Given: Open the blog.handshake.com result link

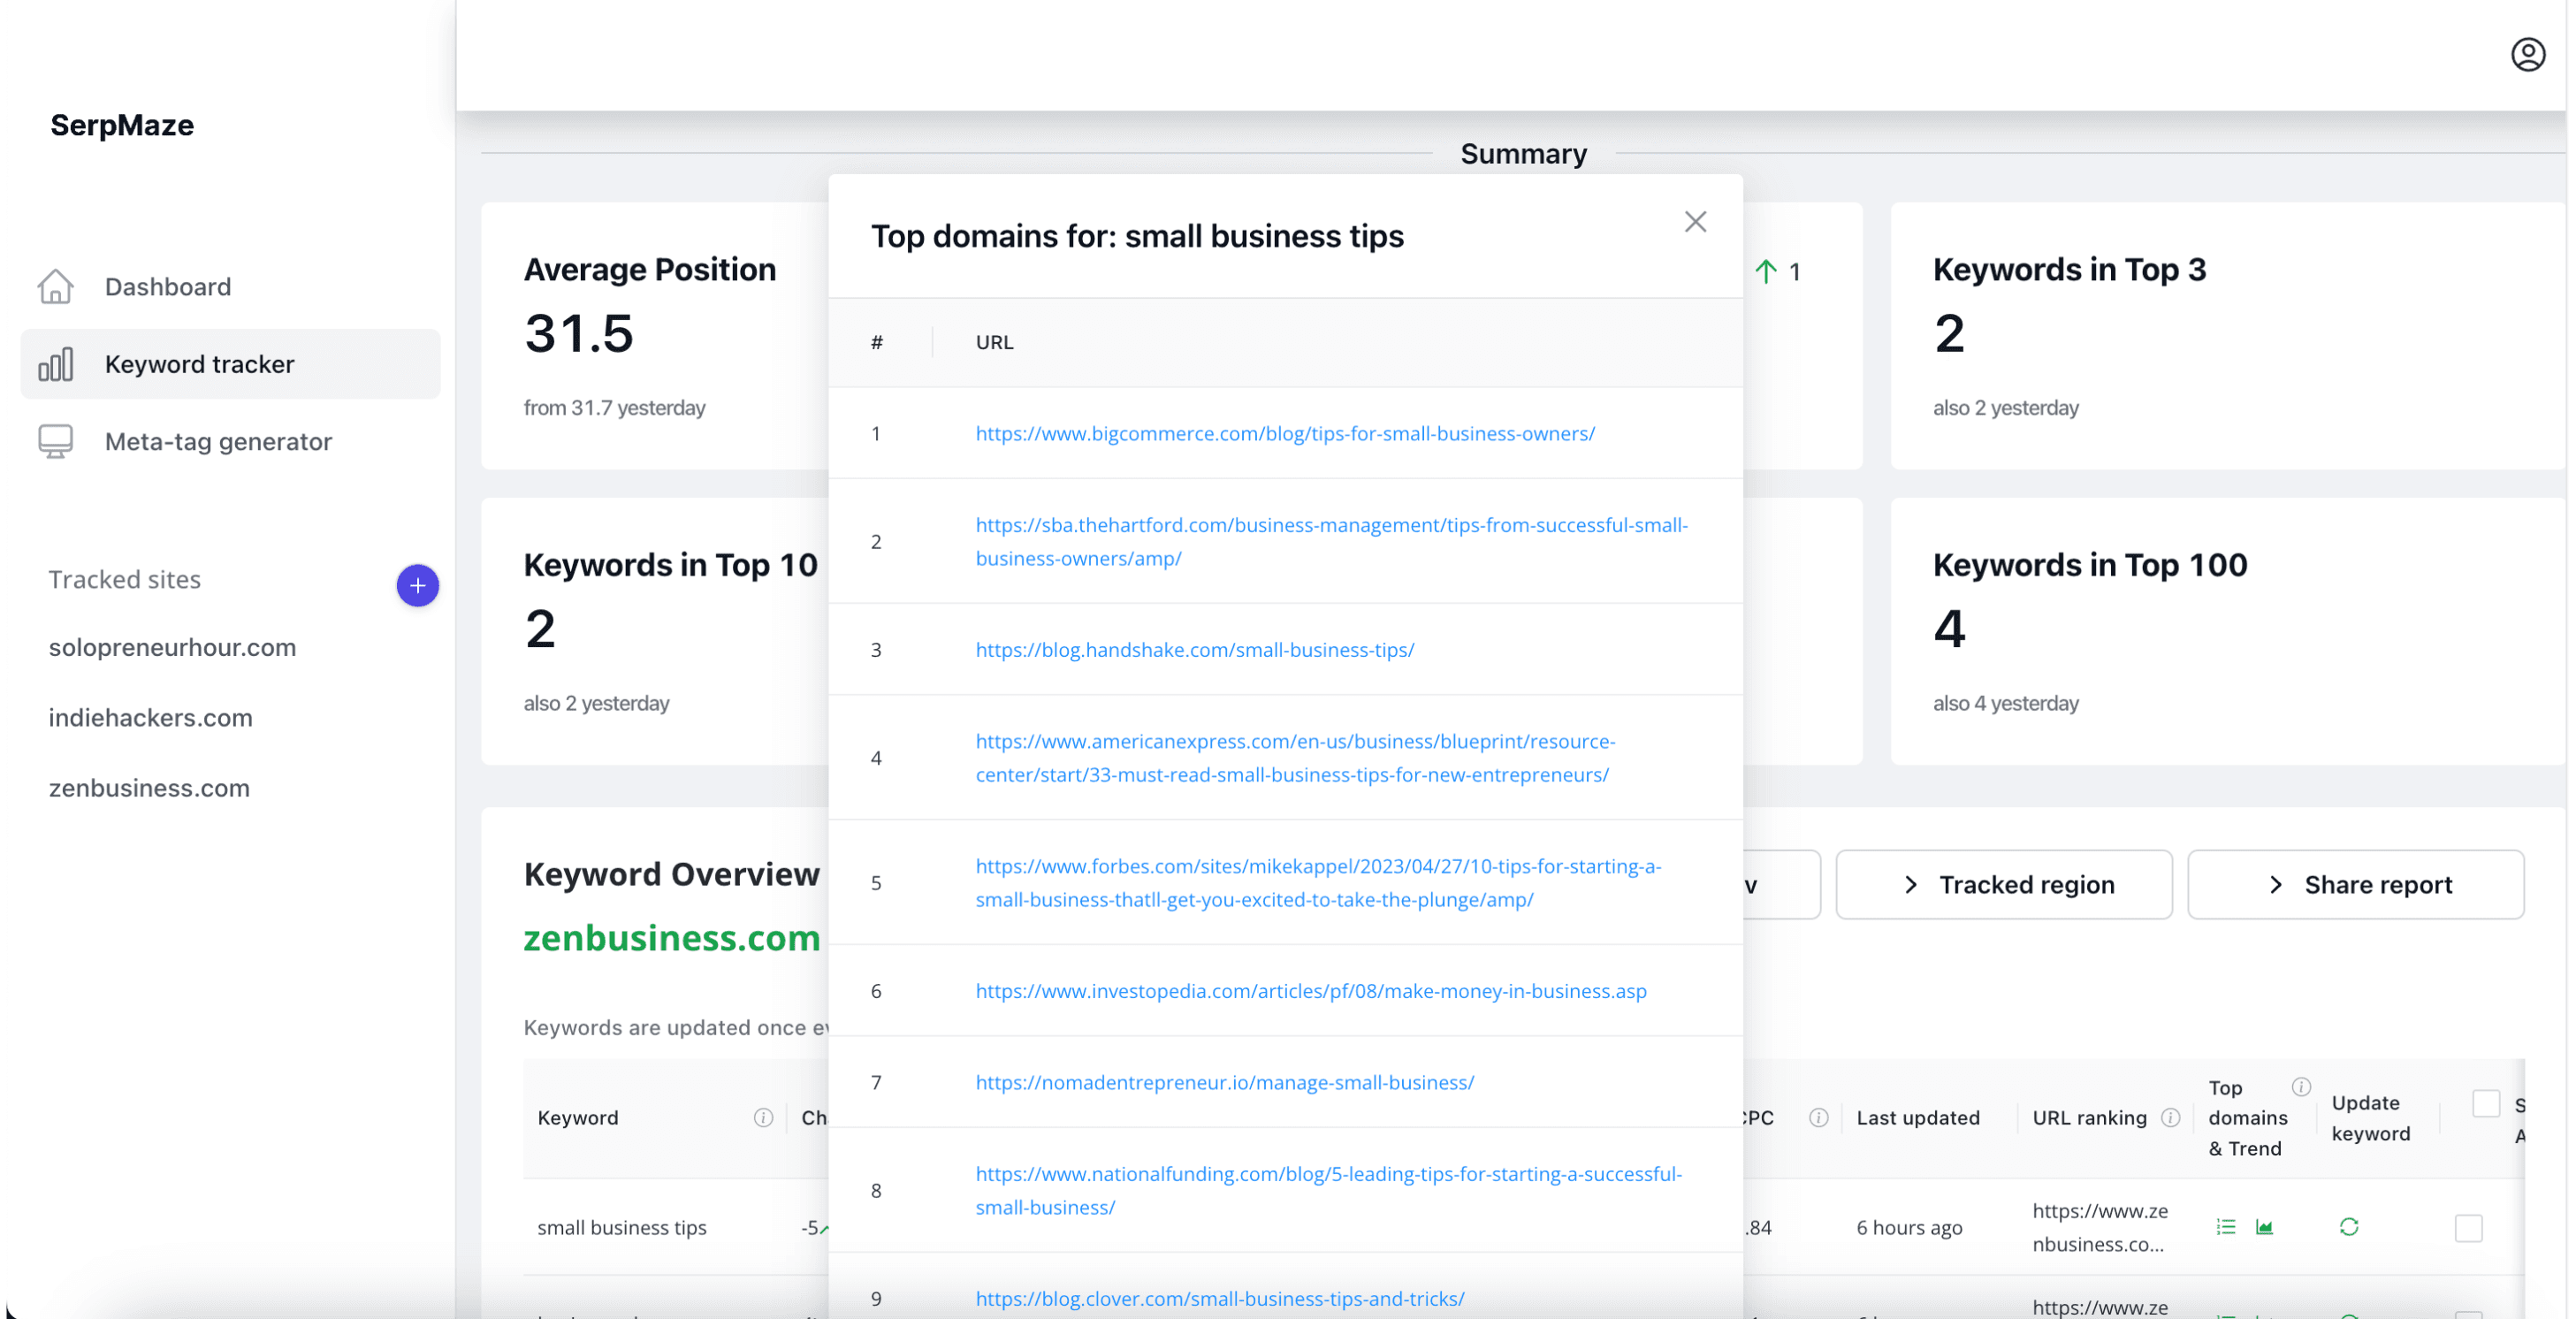Looking at the screenshot, I should pos(1194,649).
